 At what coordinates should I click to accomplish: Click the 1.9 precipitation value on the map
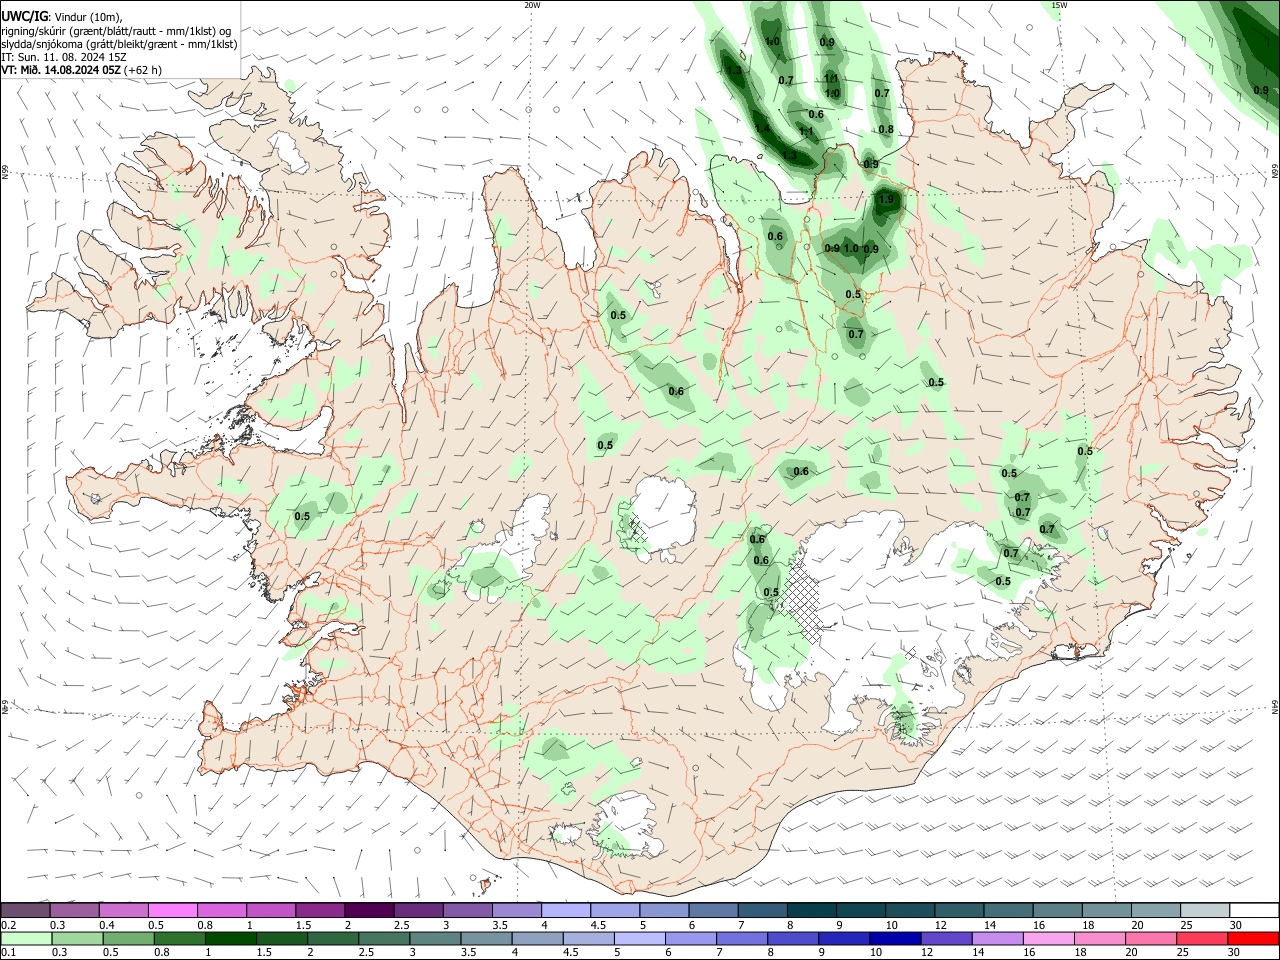[x=886, y=200]
